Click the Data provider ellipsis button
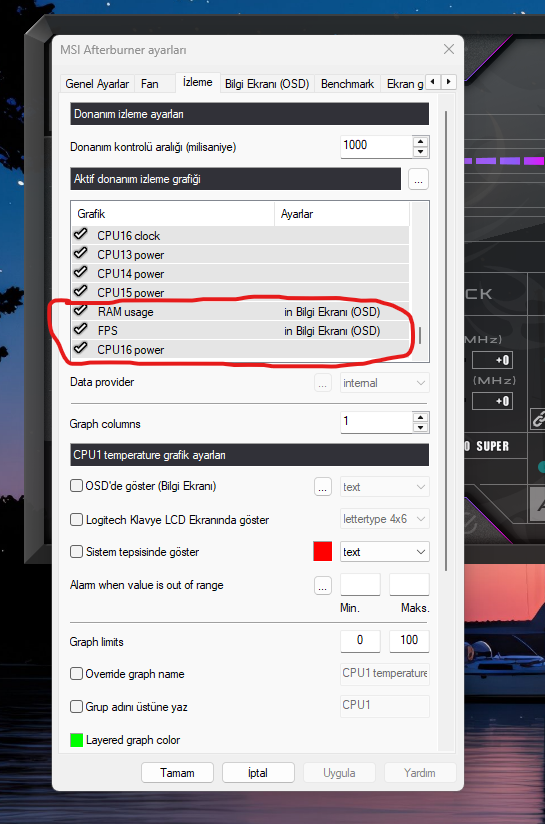 coord(323,383)
